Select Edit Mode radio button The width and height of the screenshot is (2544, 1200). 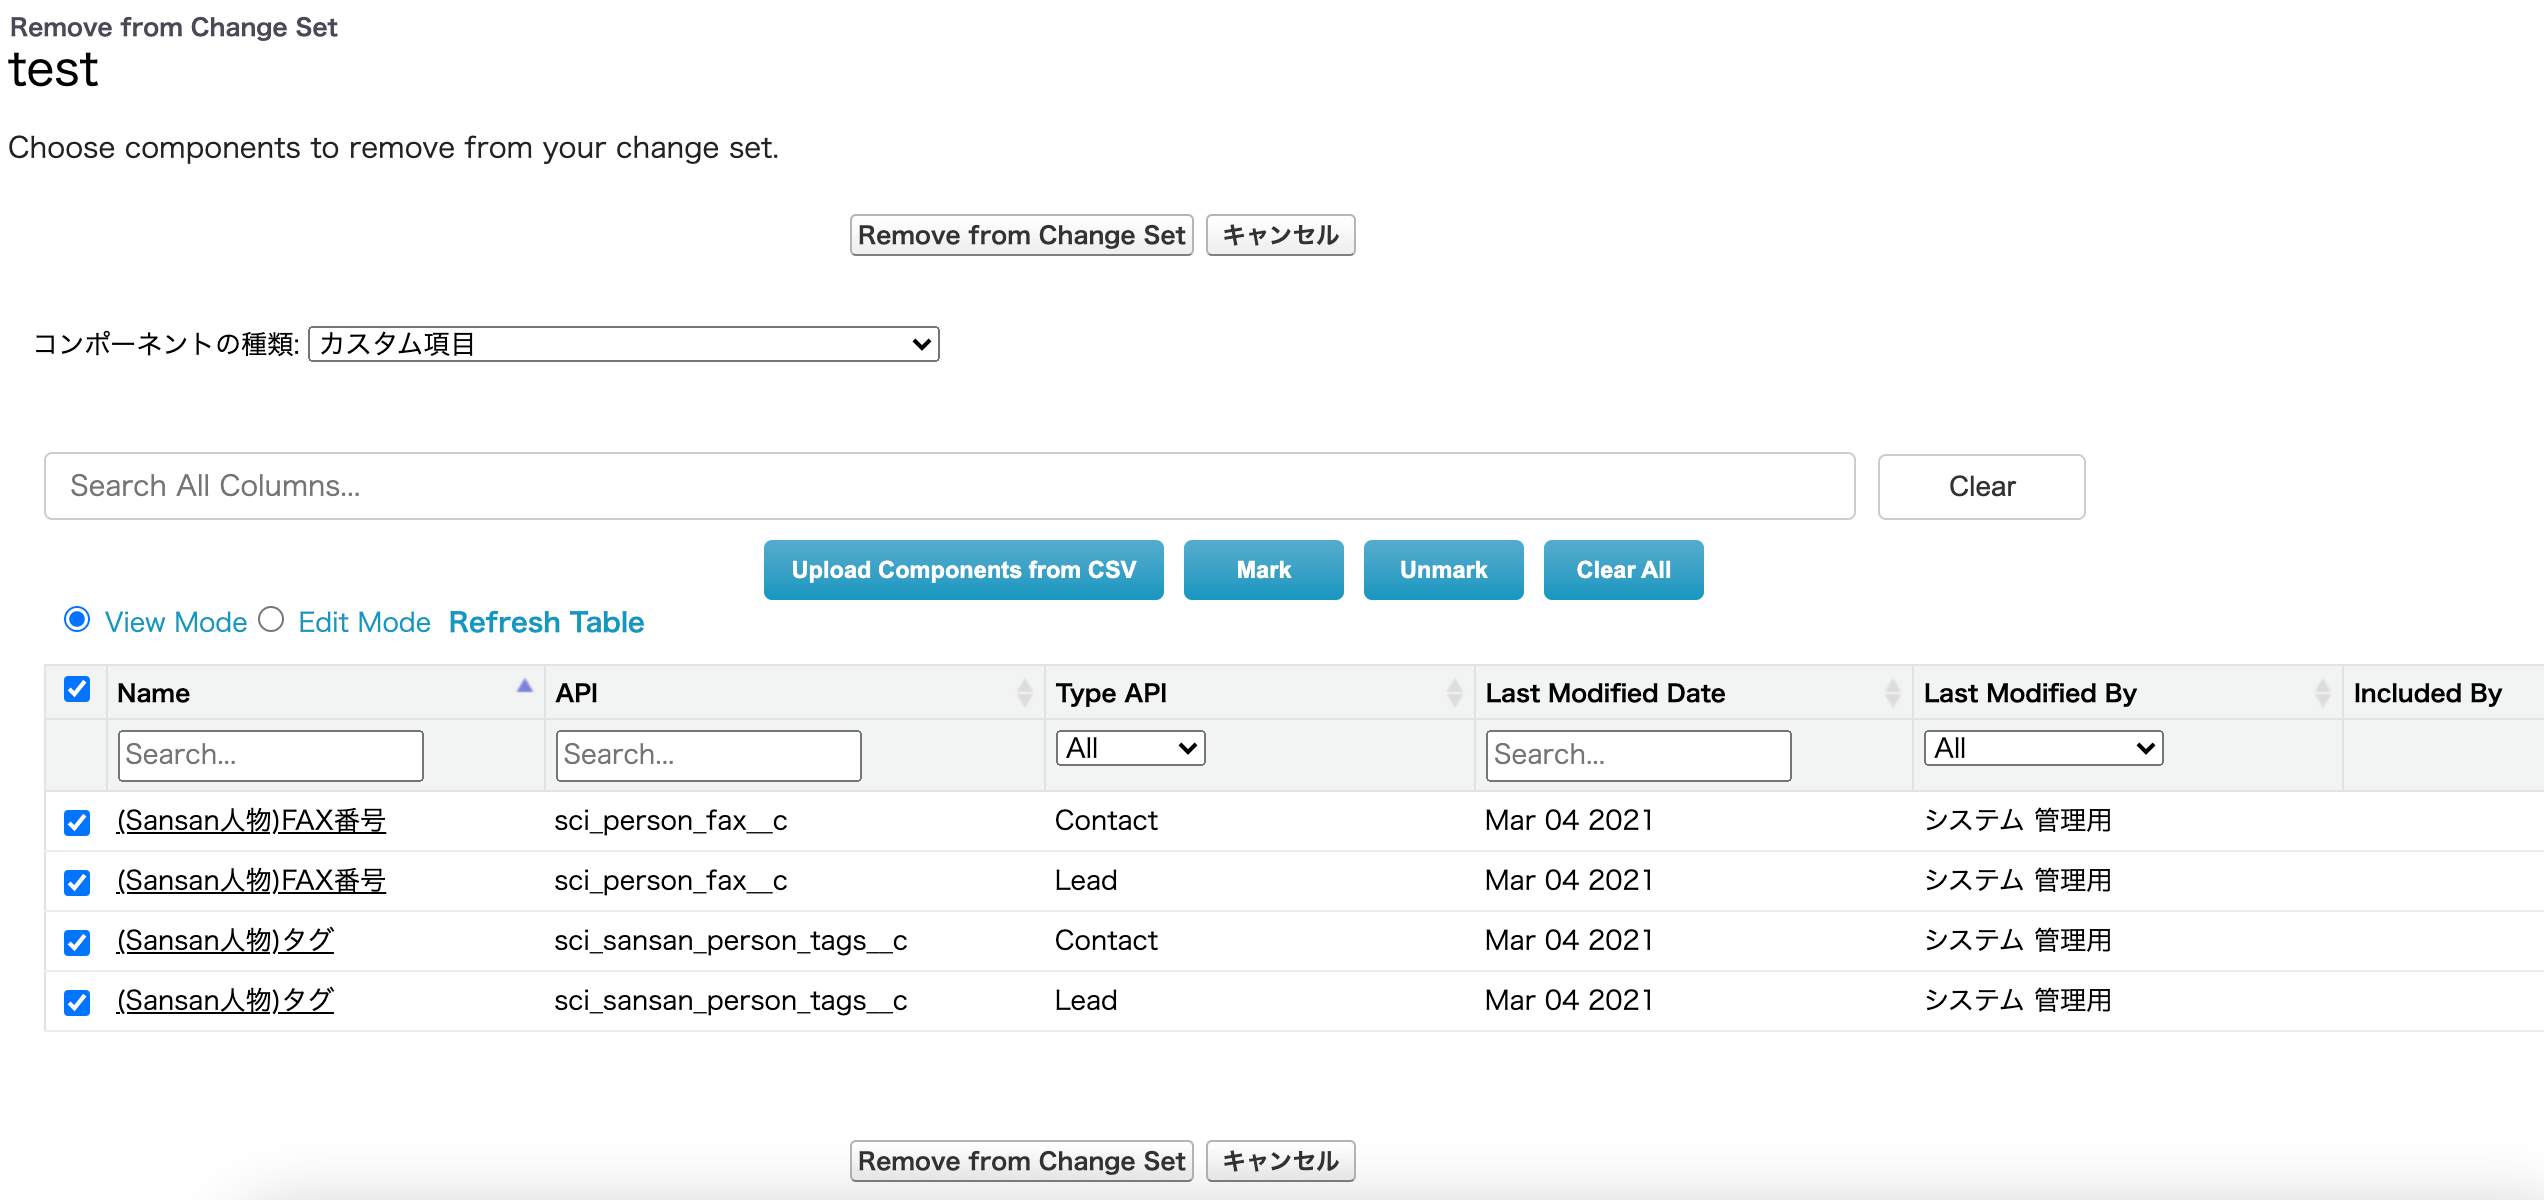click(271, 620)
